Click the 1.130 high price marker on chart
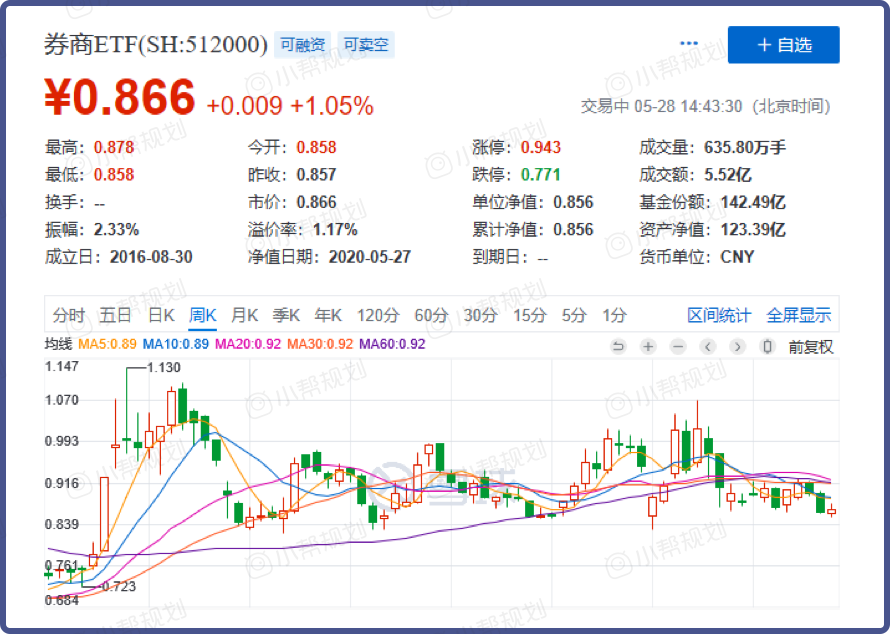The image size is (890, 634). (x=163, y=367)
